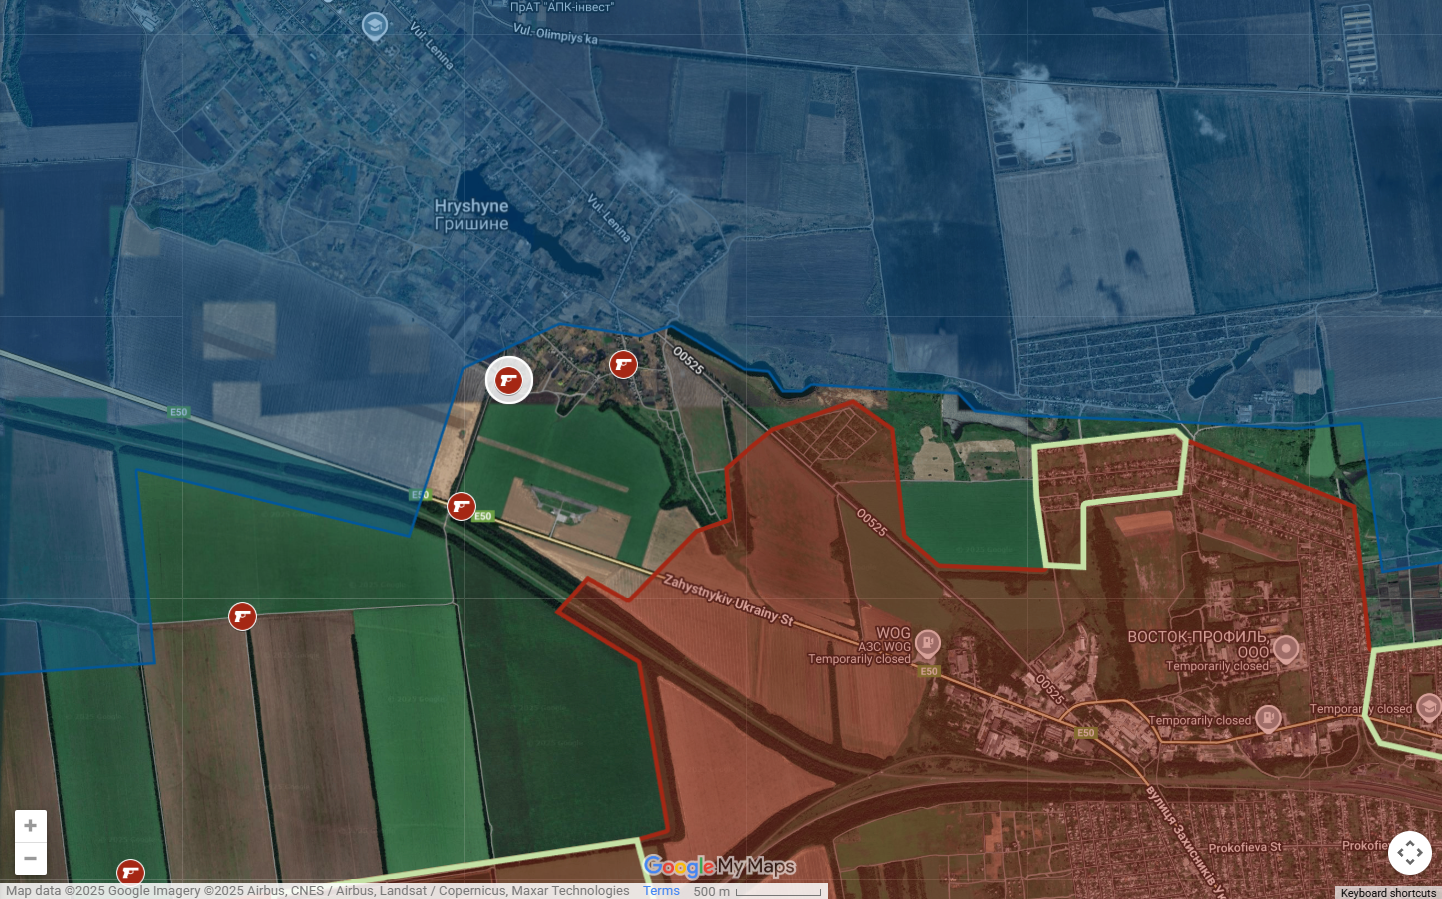1442x899 pixels.
Task: Open the Google My Maps logo link
Action: click(720, 866)
